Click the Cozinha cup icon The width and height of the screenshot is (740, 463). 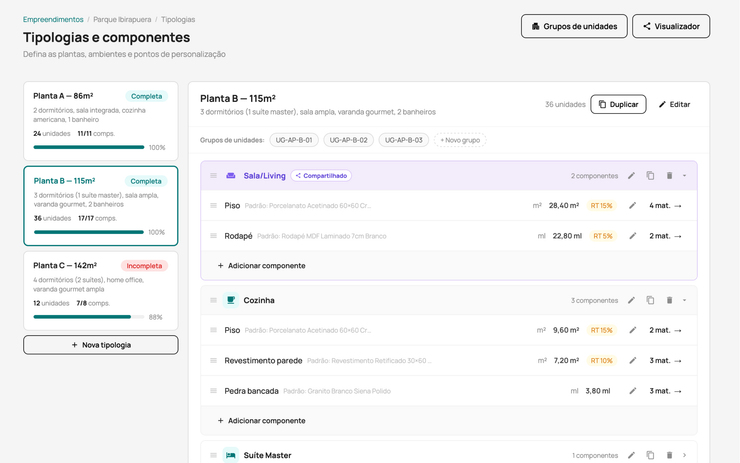coord(231,300)
